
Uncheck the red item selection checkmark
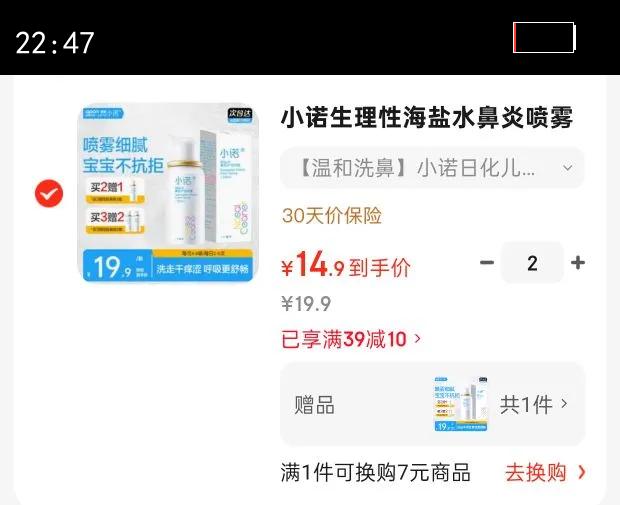click(x=49, y=193)
